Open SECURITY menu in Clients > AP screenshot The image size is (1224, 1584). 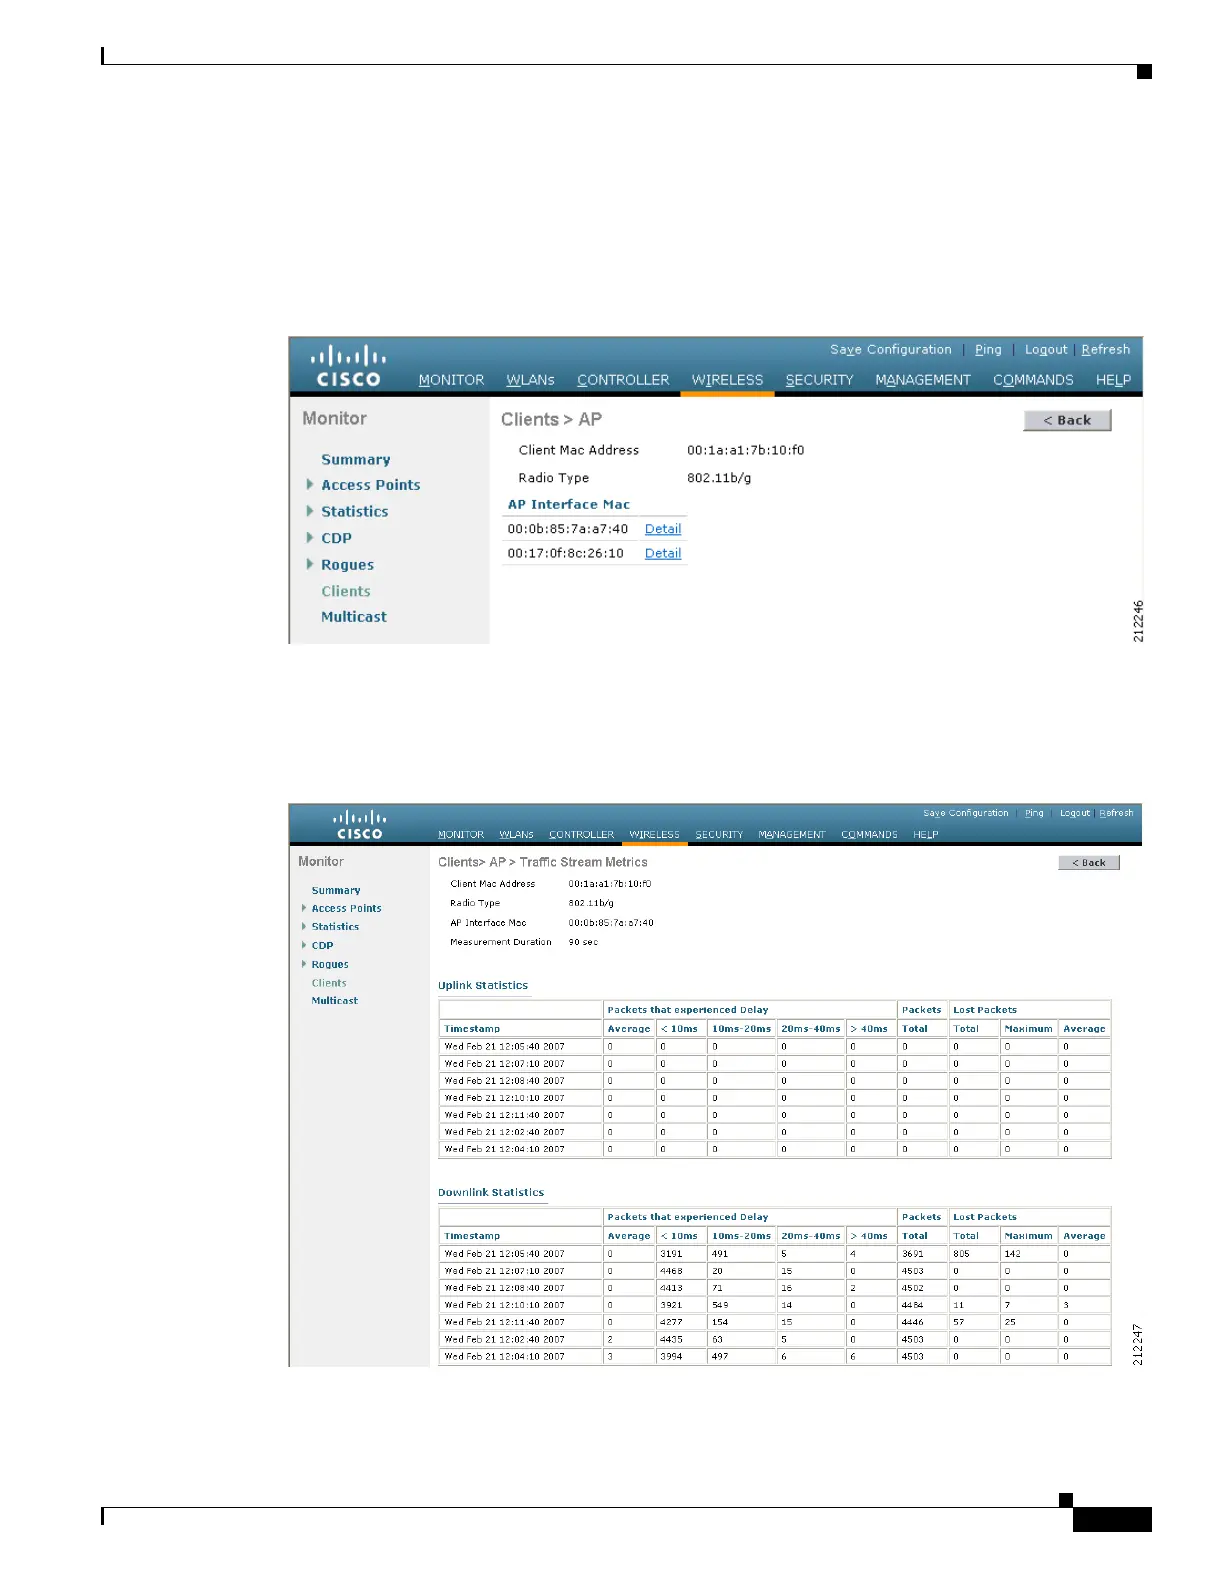pos(819,380)
